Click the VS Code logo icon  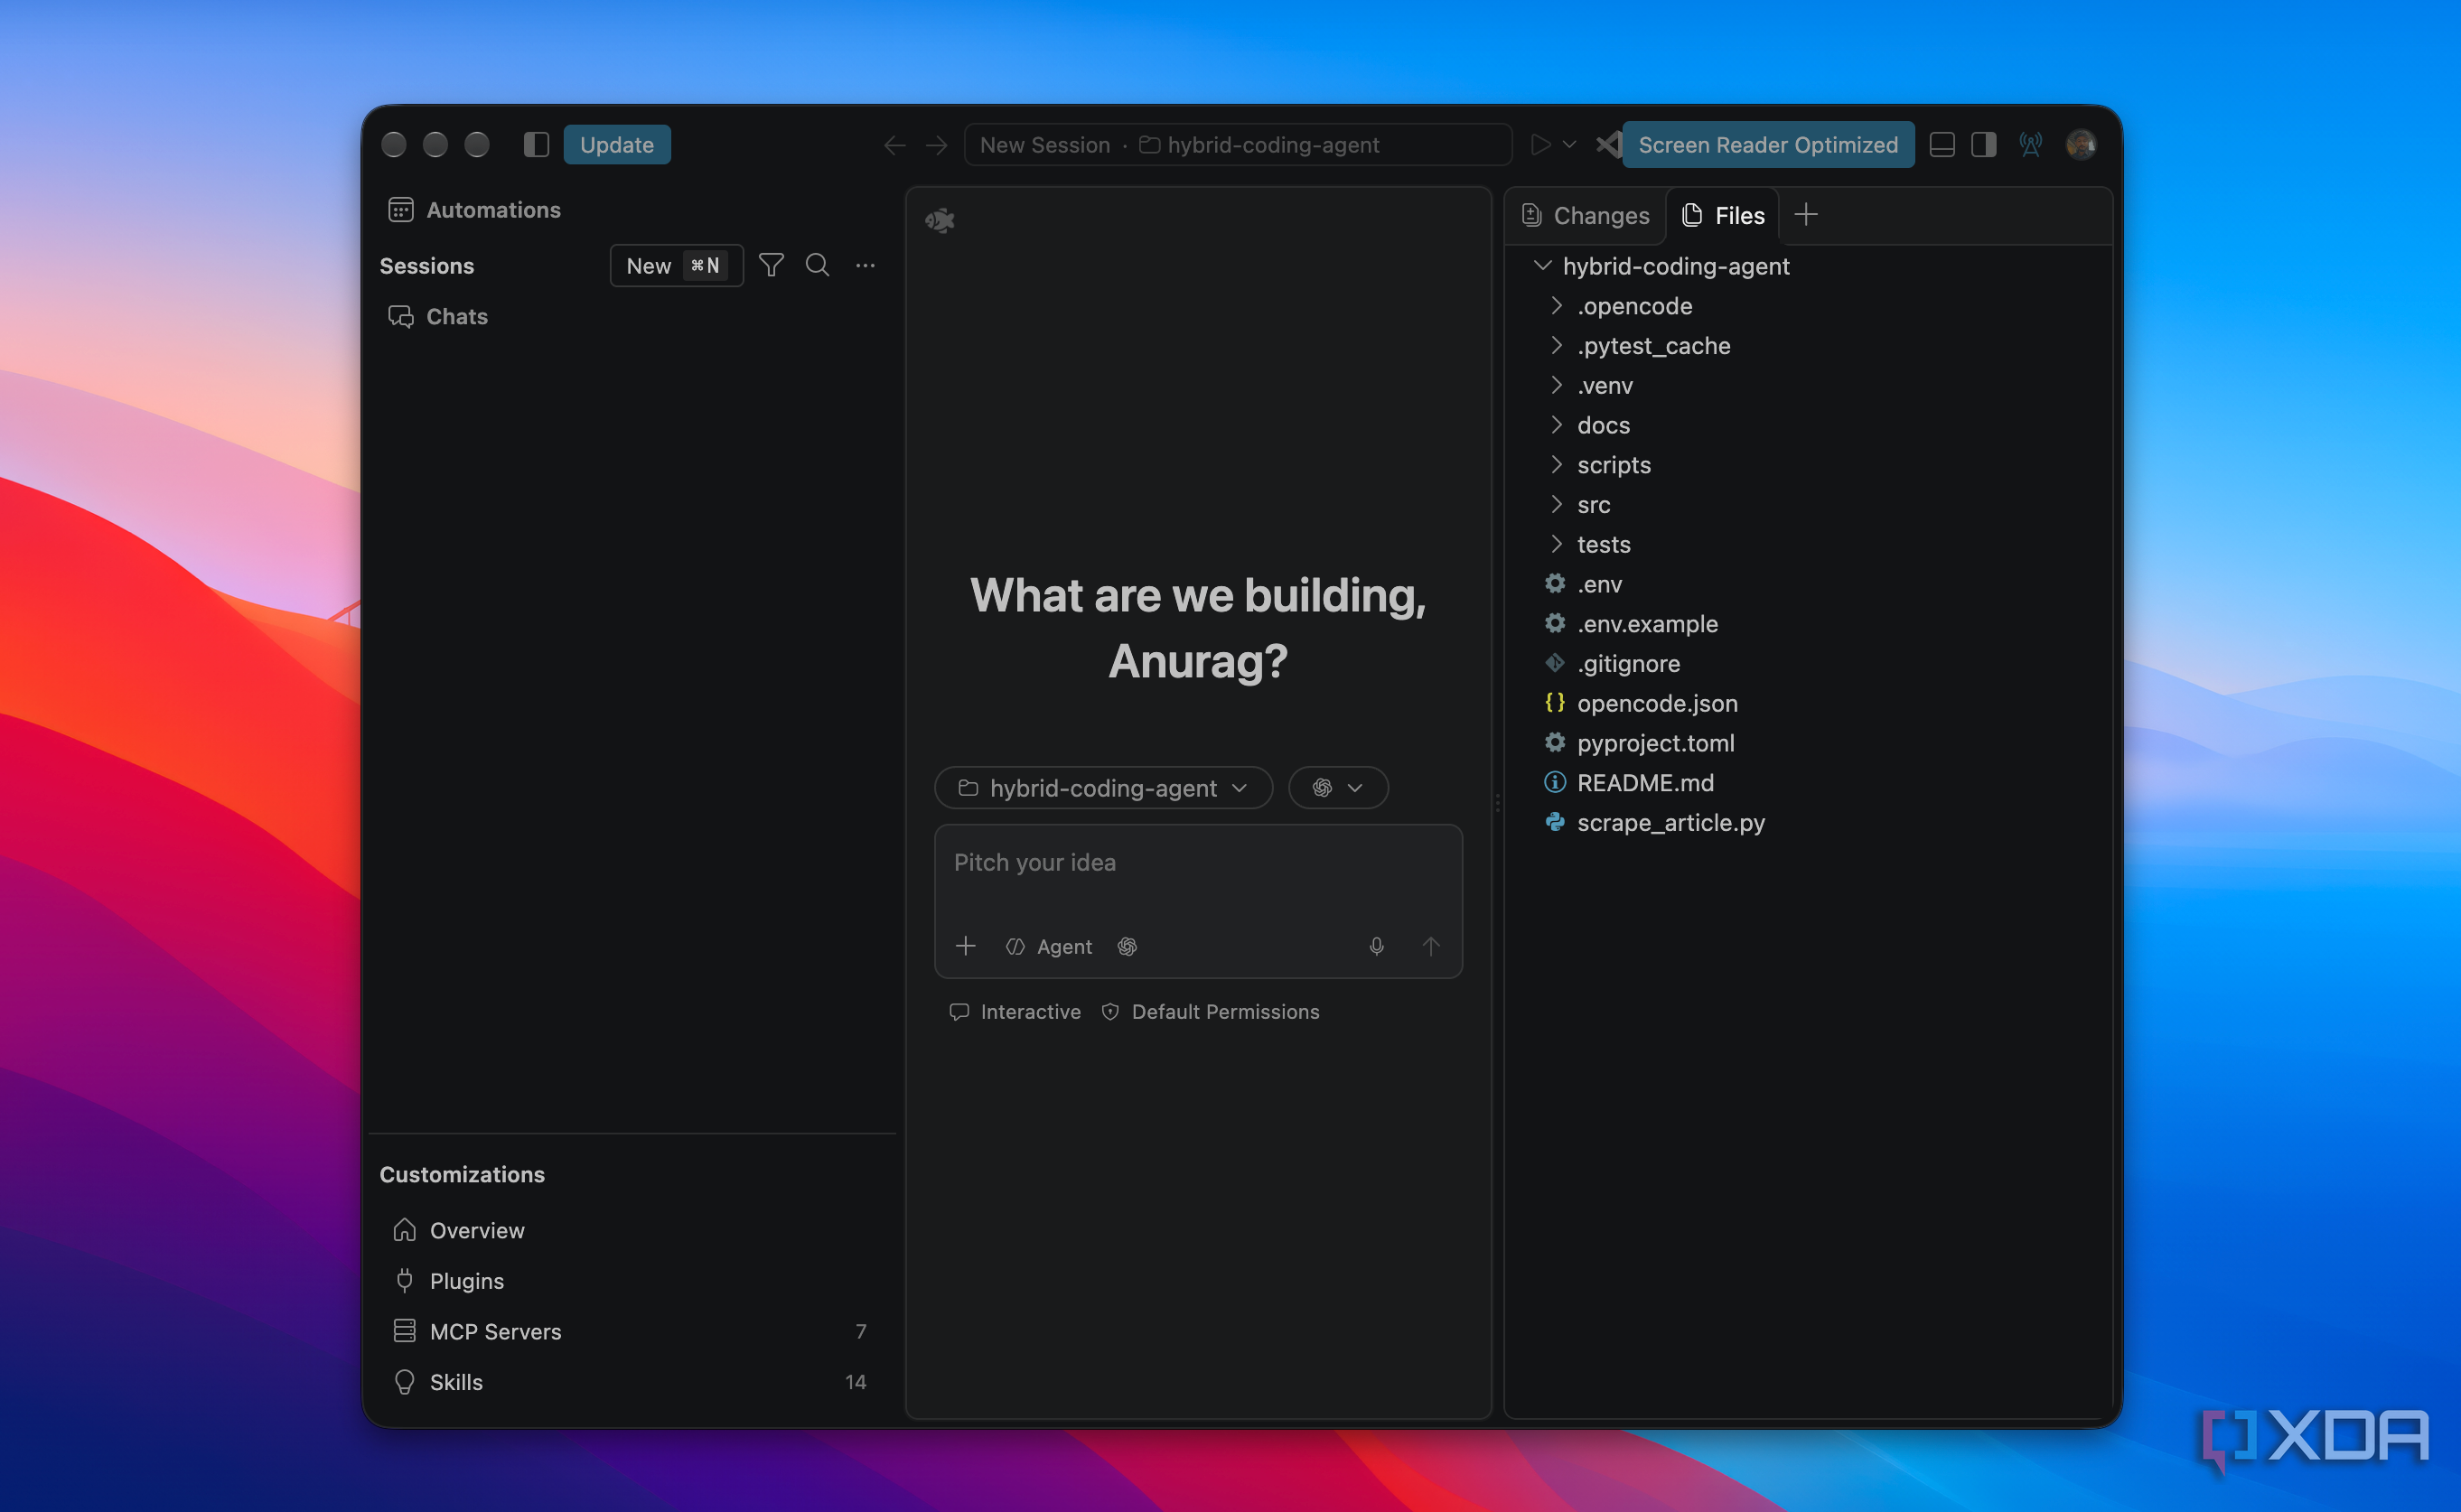[x=1608, y=145]
